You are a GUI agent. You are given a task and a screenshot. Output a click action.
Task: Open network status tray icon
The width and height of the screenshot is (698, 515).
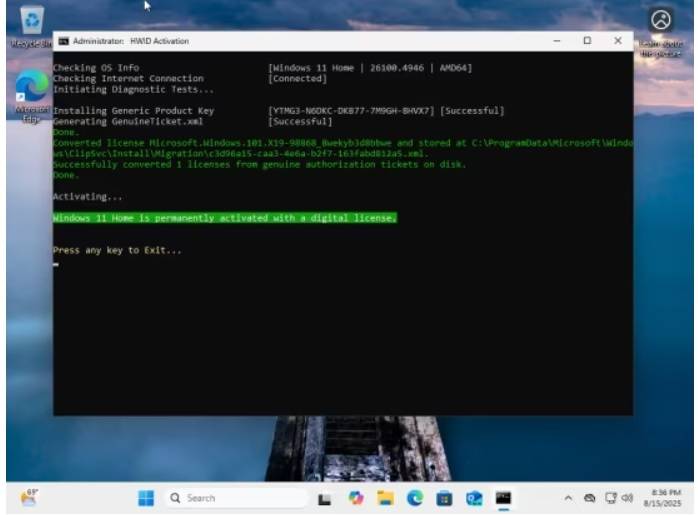tap(610, 498)
